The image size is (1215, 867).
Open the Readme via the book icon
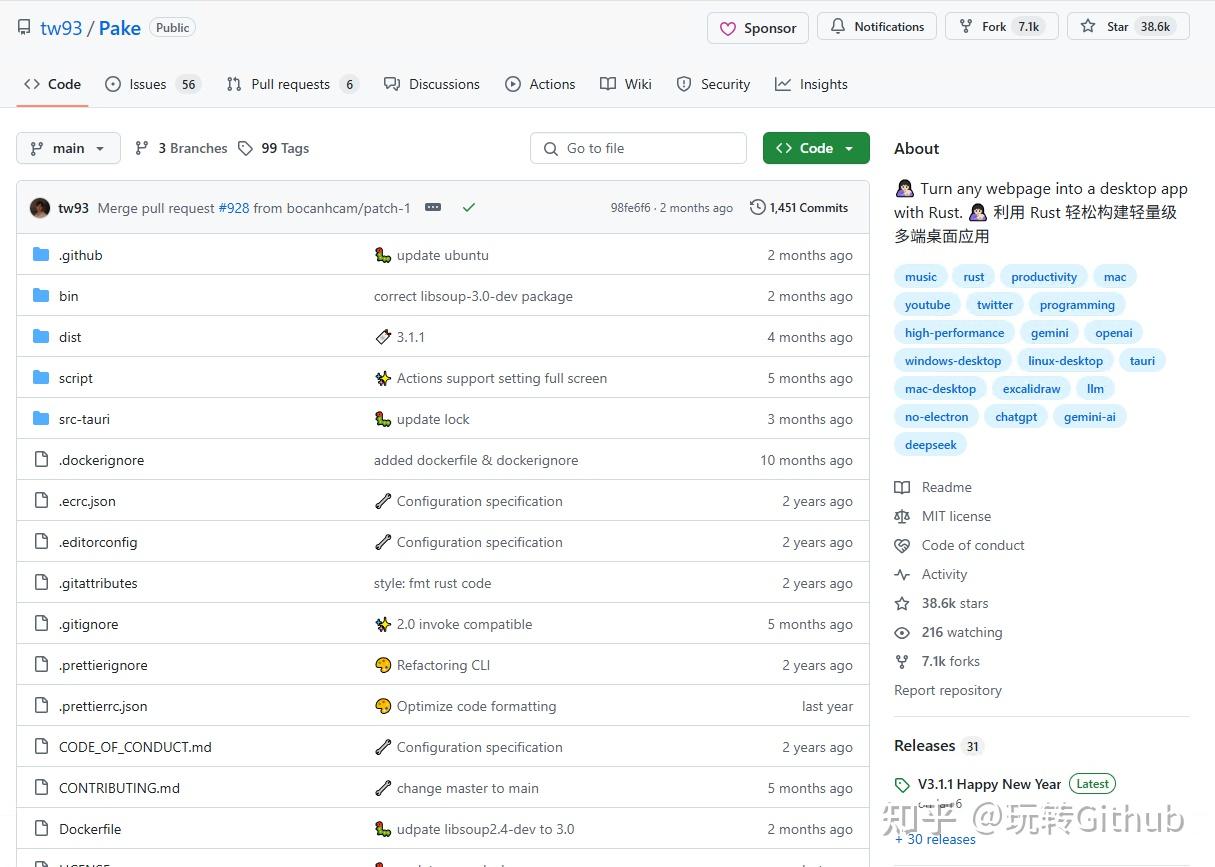click(902, 487)
